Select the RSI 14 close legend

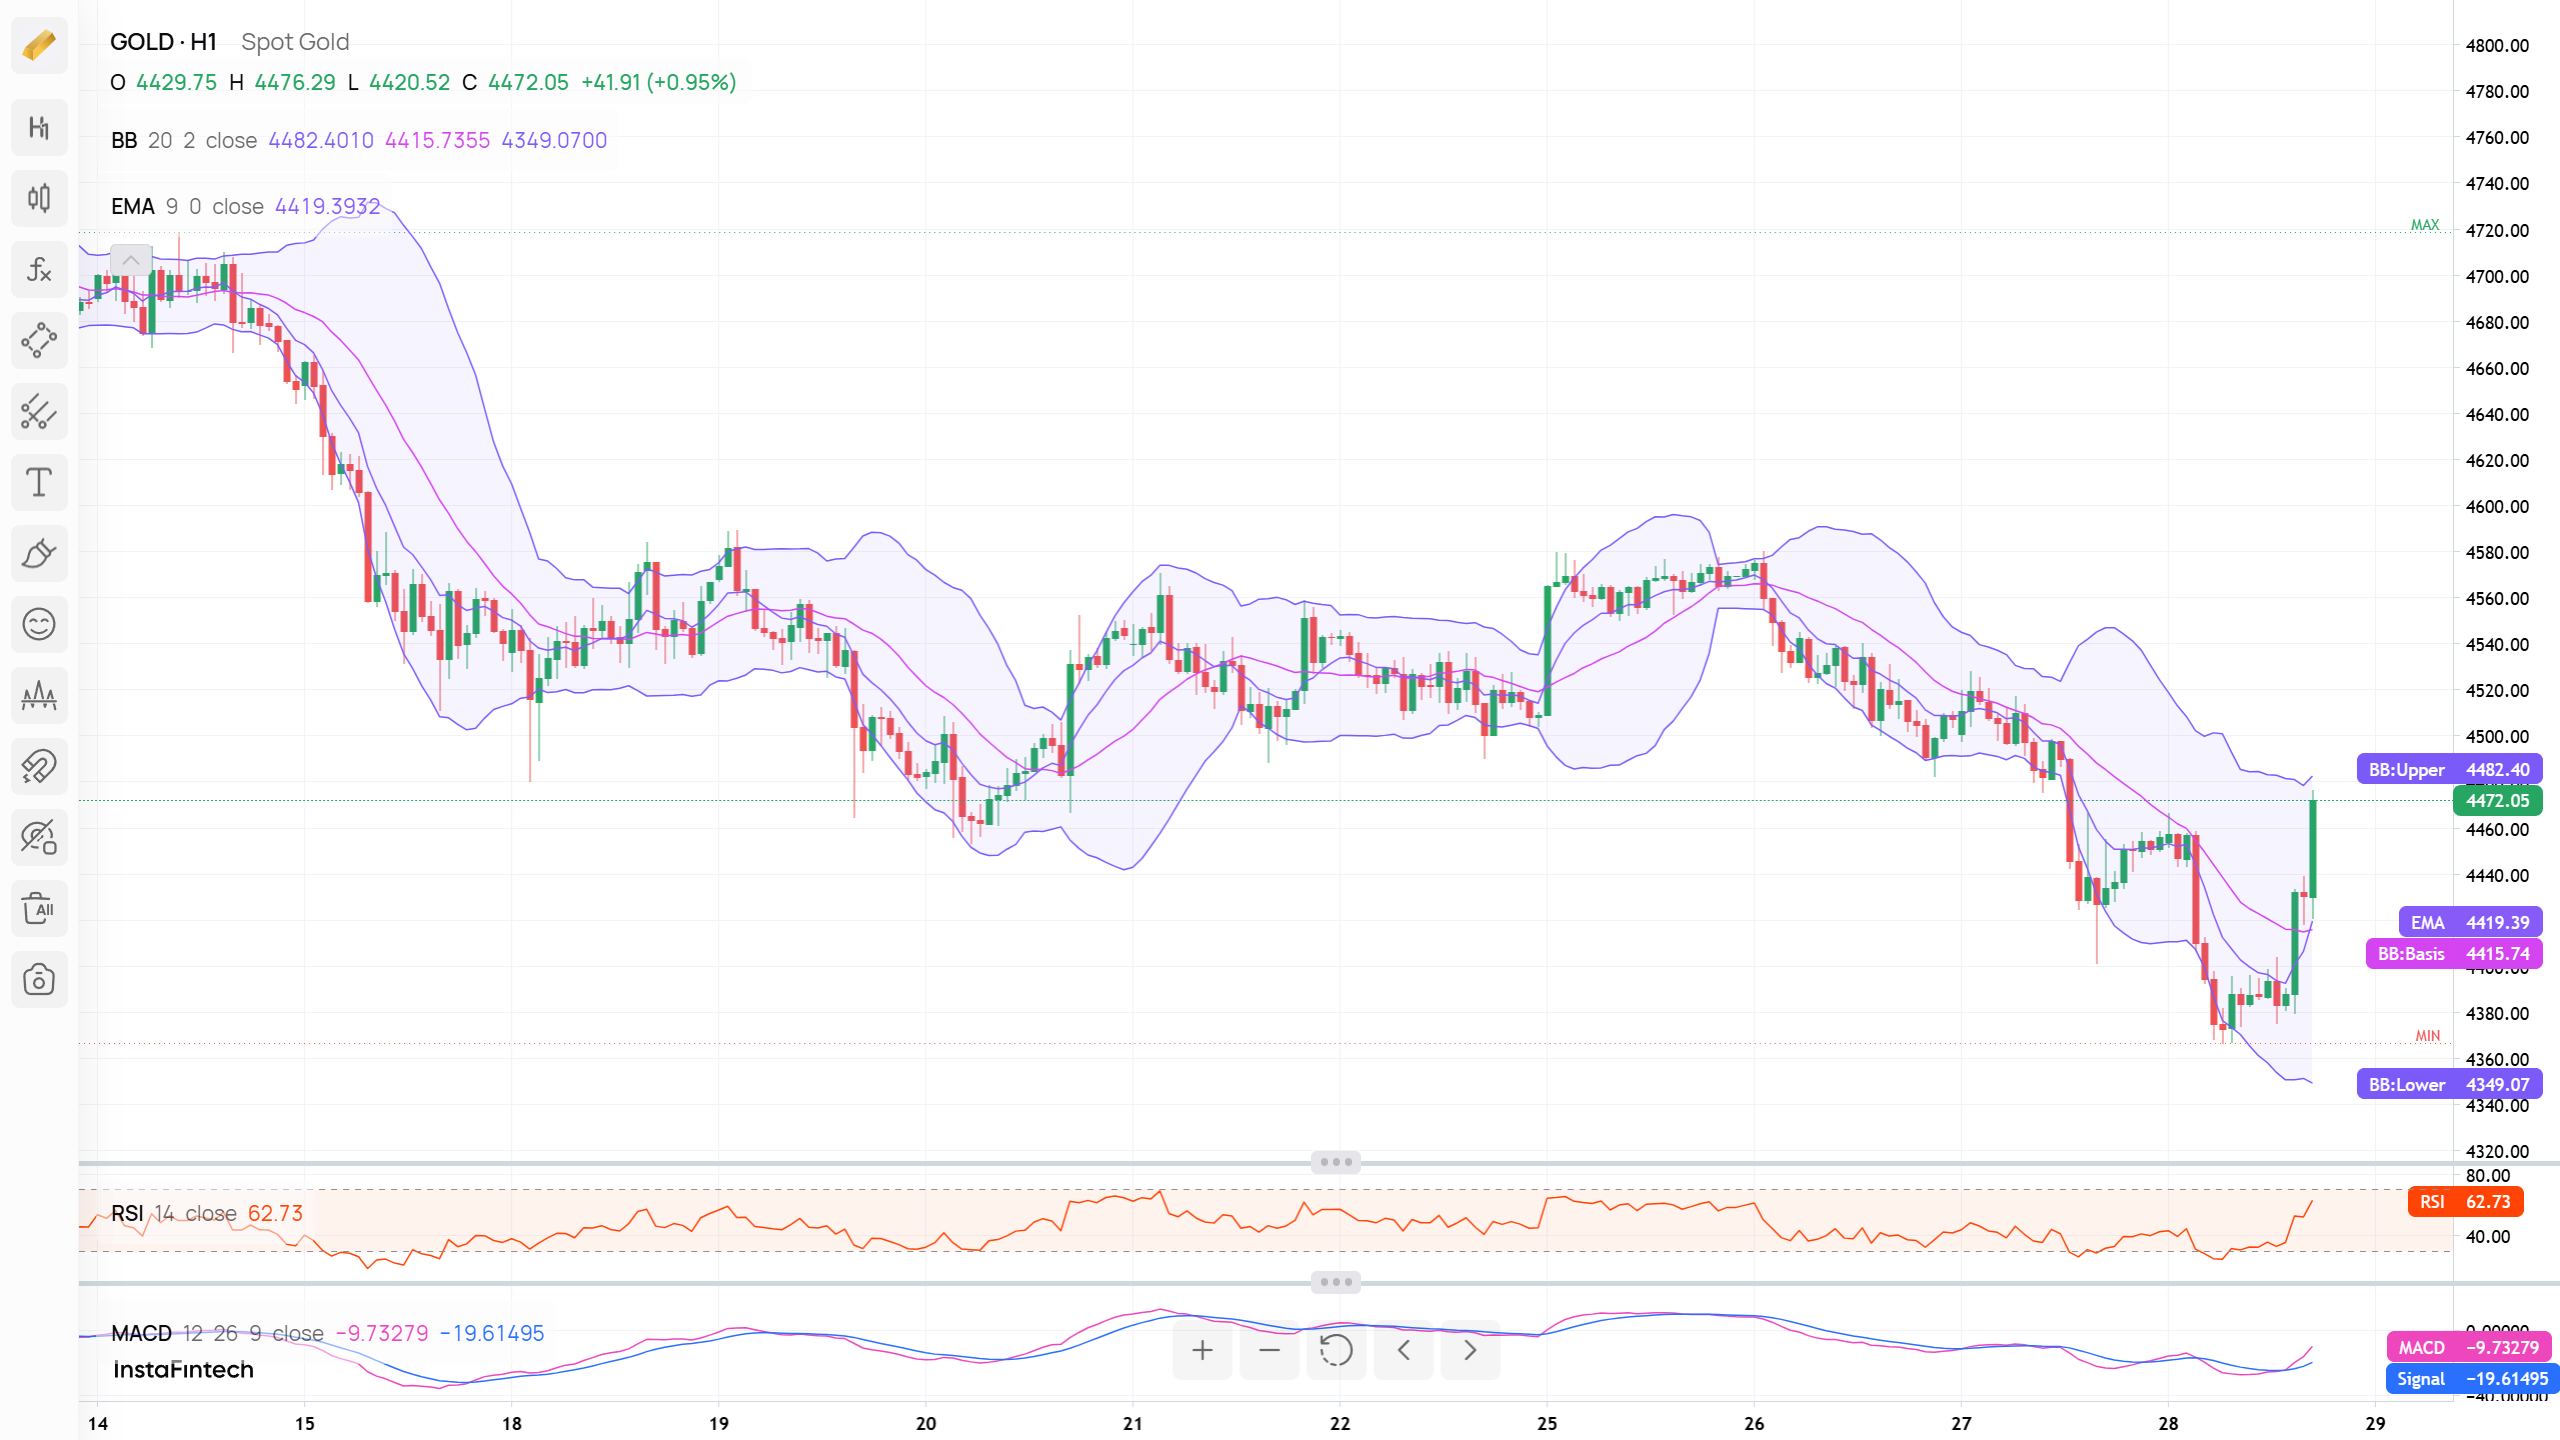pyautogui.click(x=207, y=1213)
